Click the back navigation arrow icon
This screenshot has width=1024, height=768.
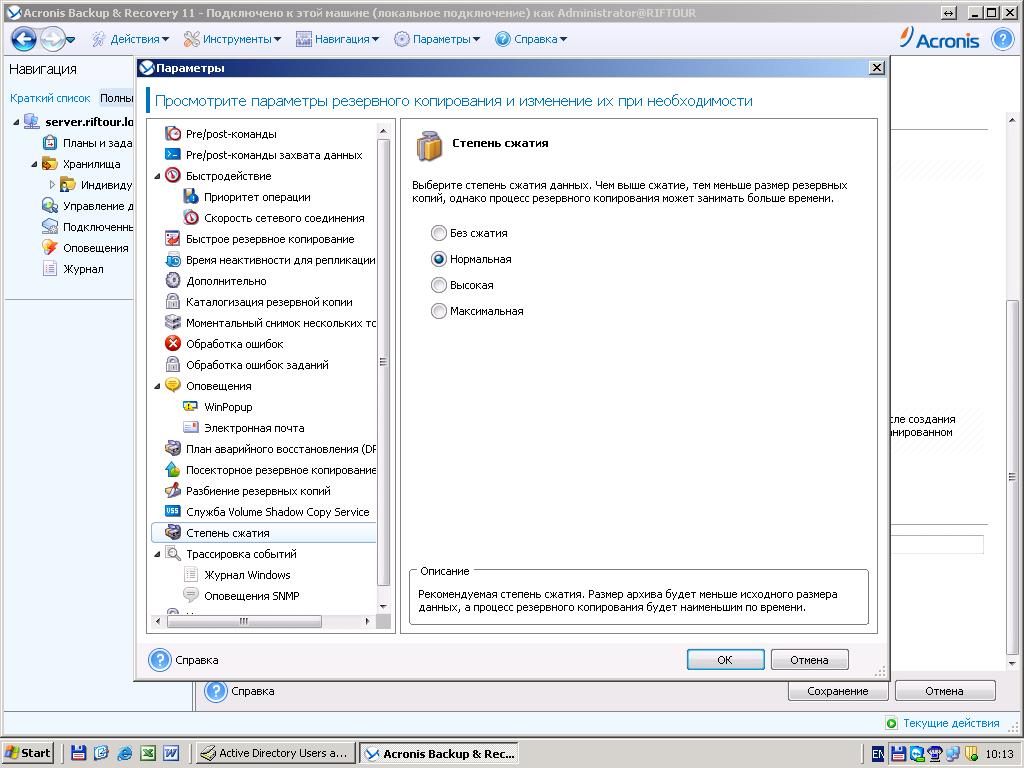(x=24, y=39)
